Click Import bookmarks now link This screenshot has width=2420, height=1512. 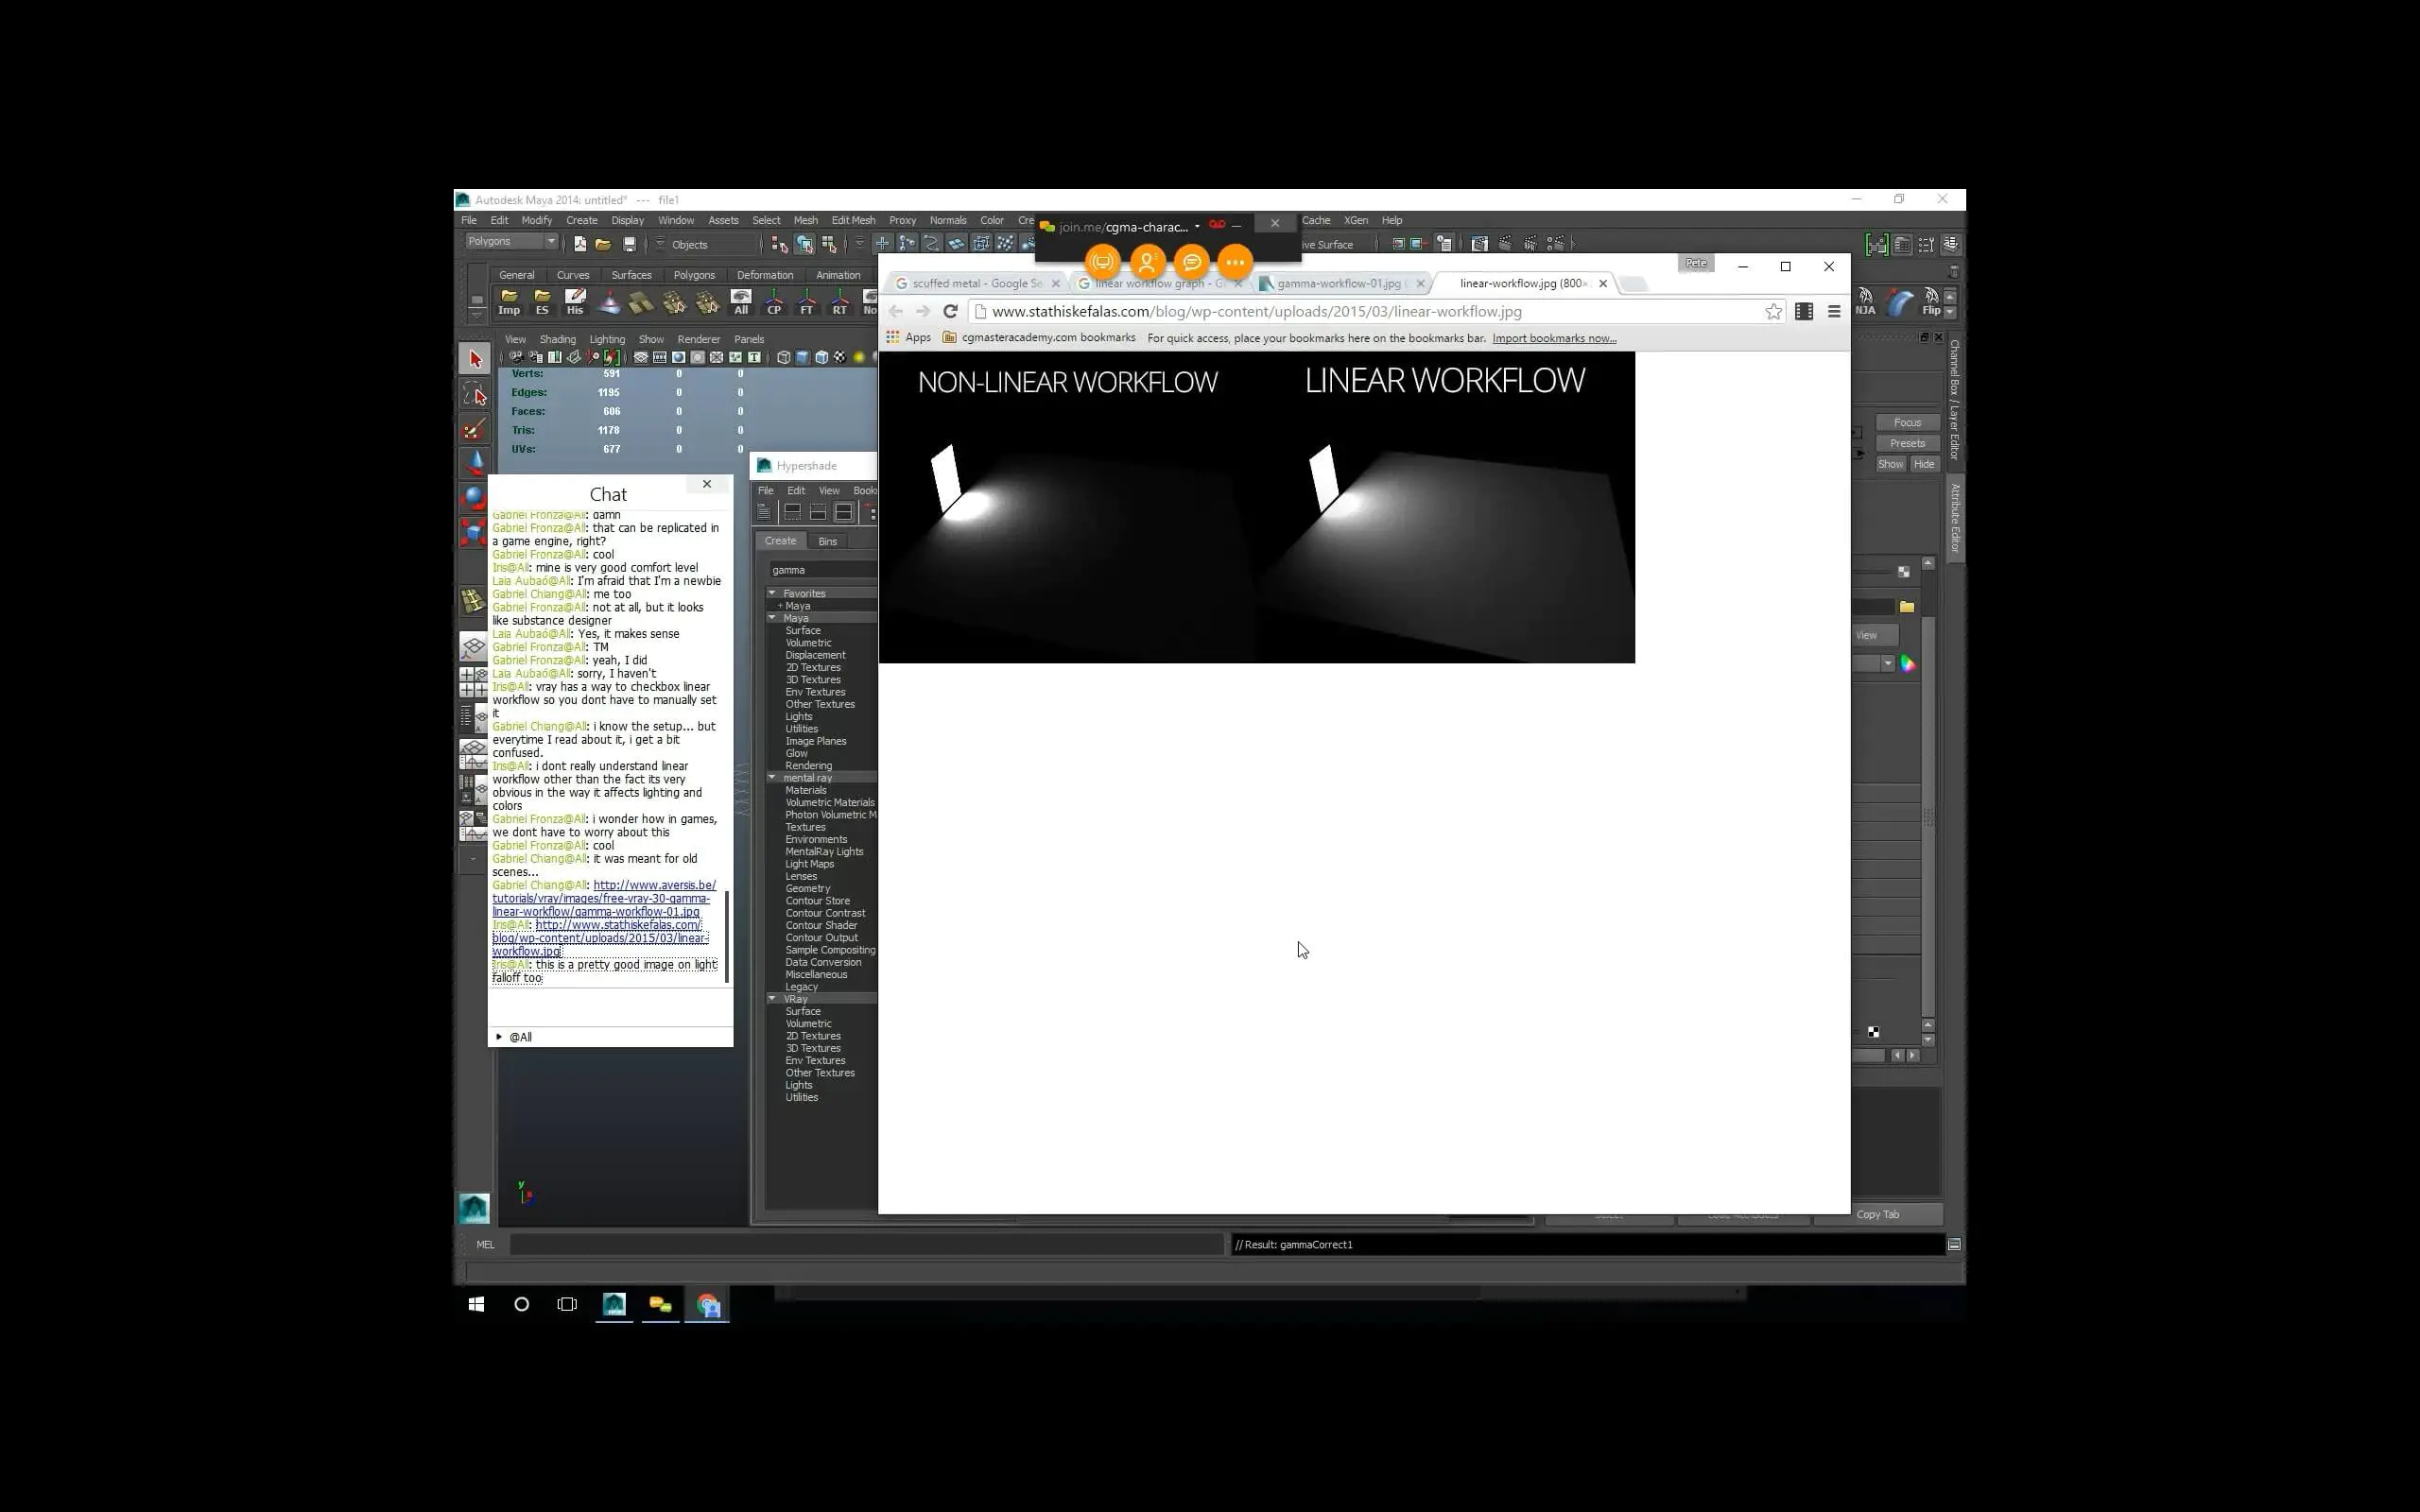[1554, 338]
